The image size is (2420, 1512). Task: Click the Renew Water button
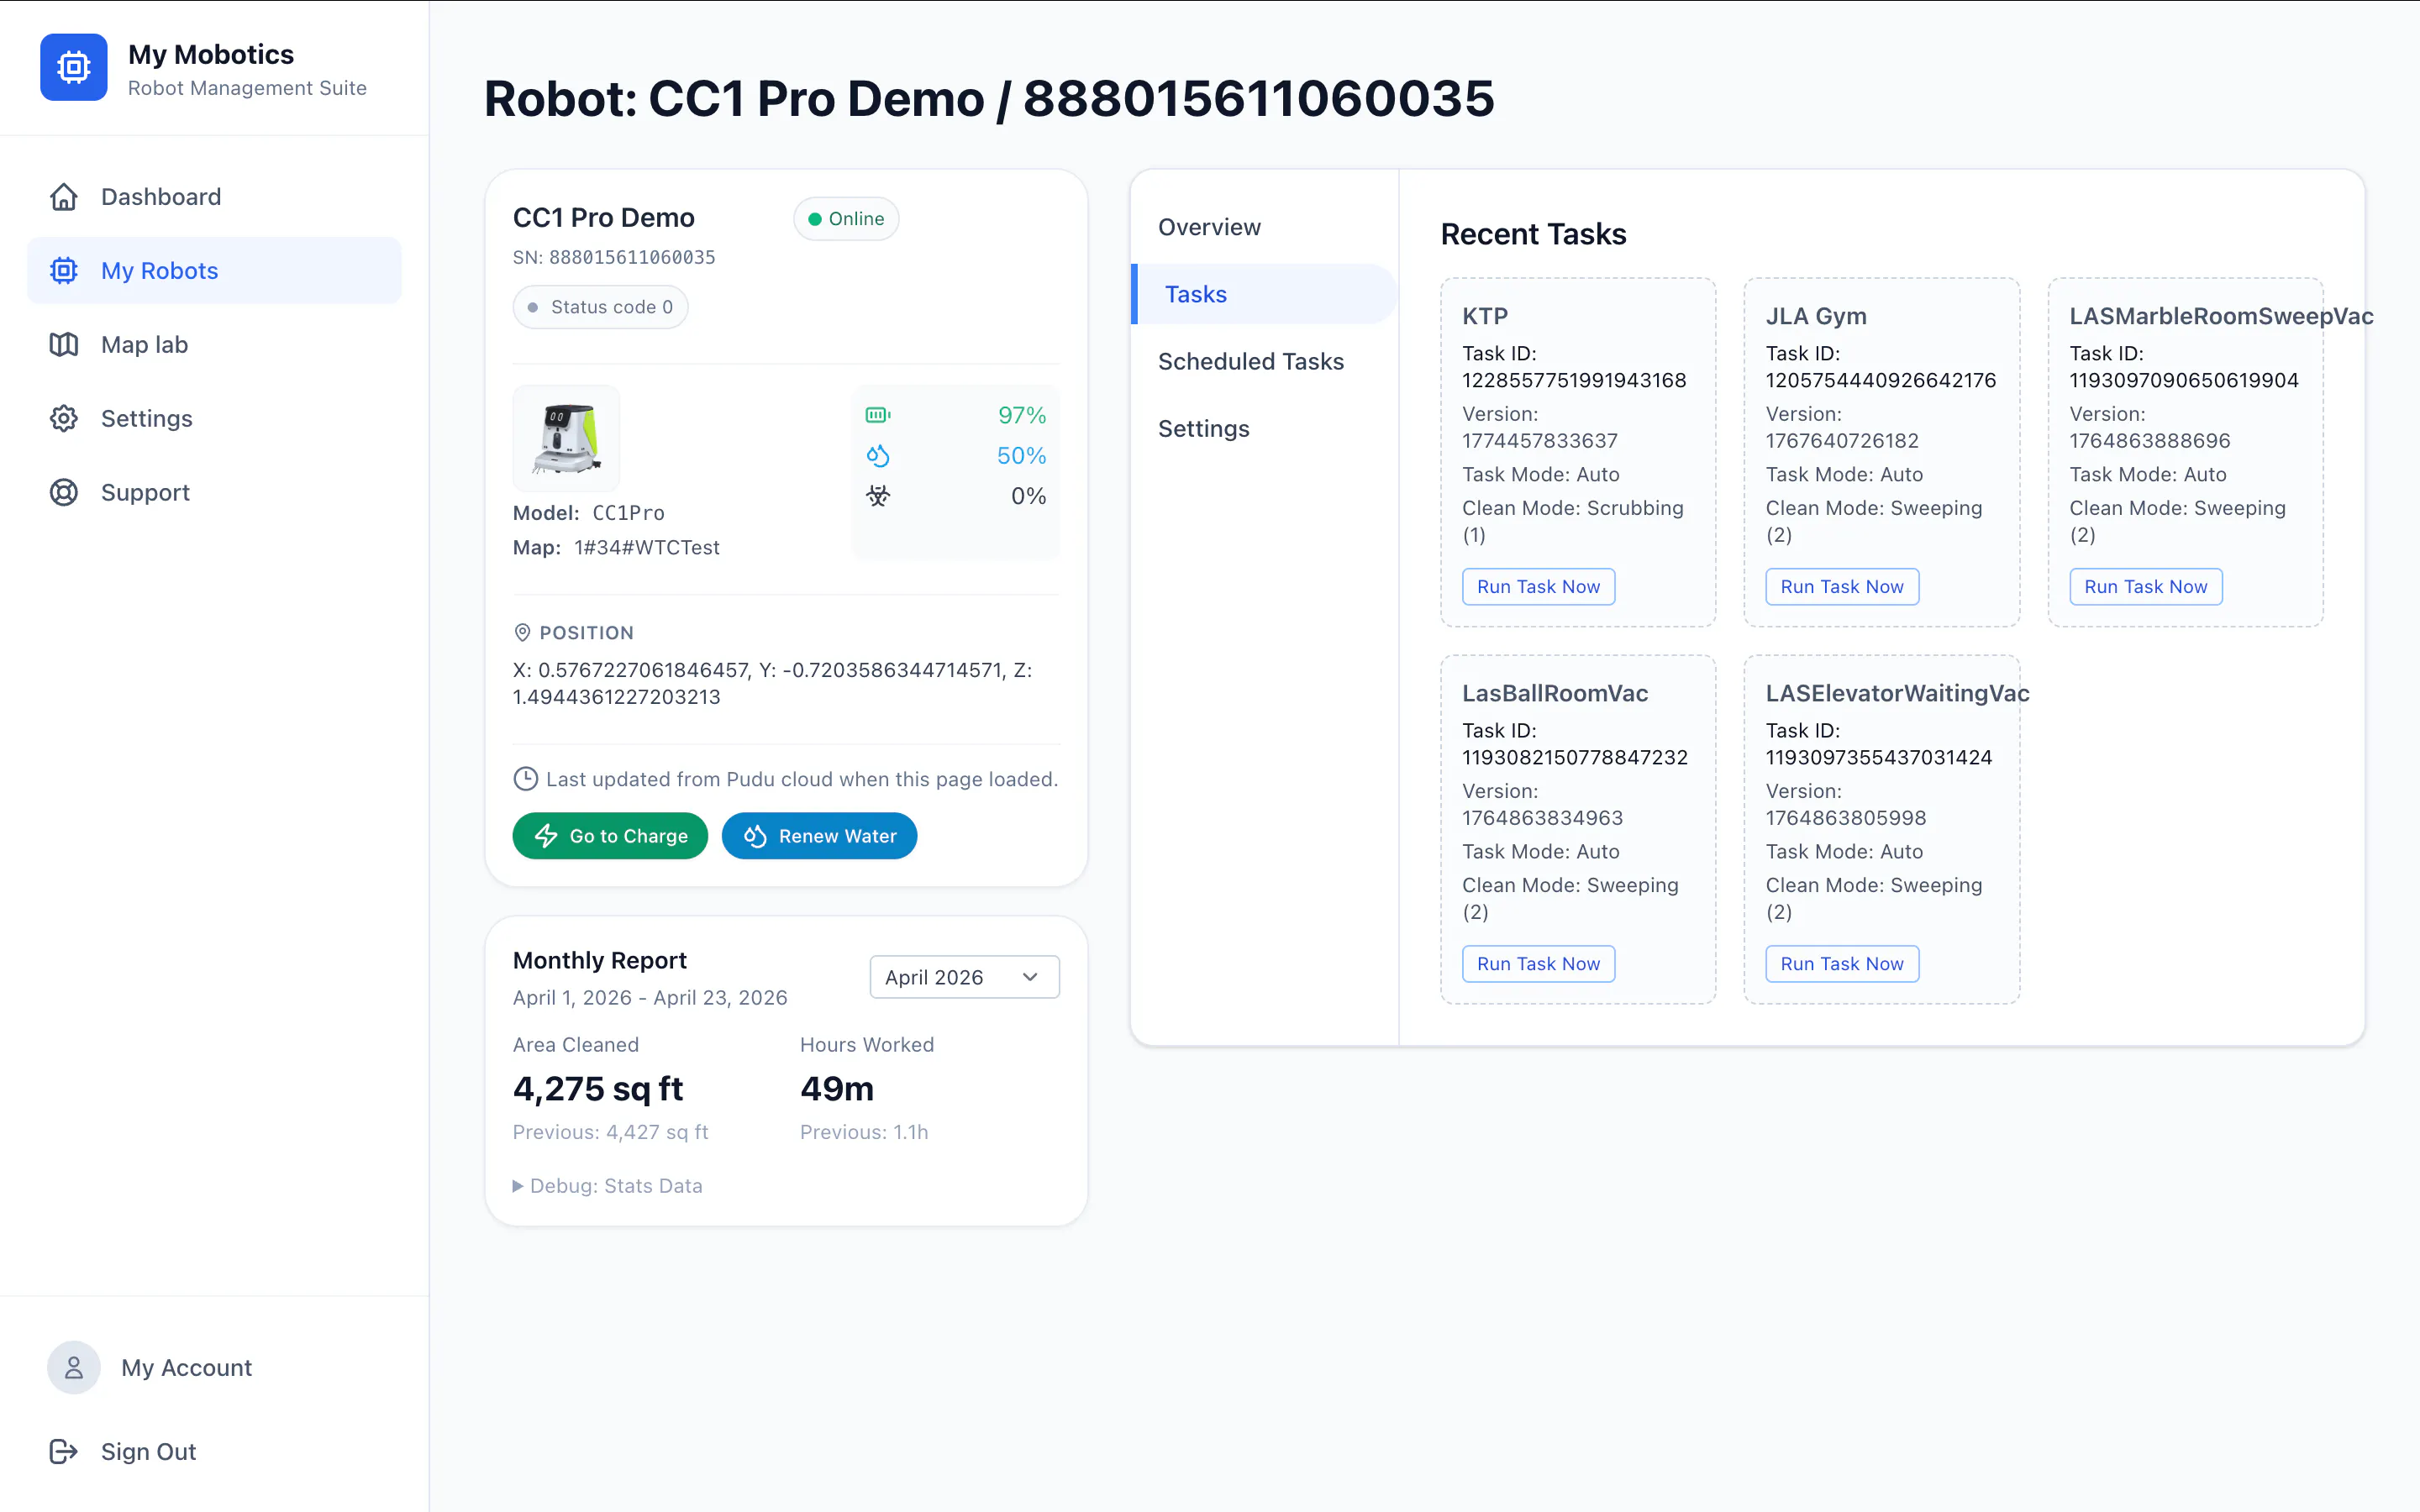tap(819, 836)
